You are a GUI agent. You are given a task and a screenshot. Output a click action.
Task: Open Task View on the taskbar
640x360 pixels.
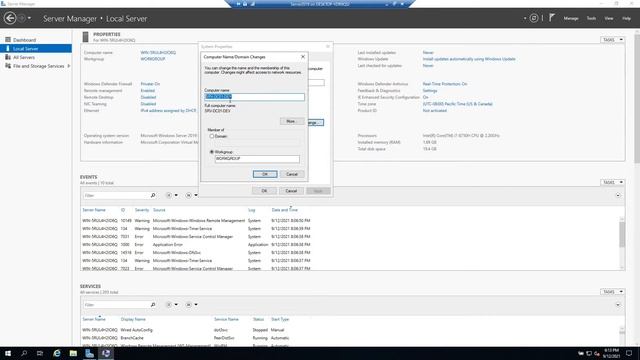click(40, 353)
